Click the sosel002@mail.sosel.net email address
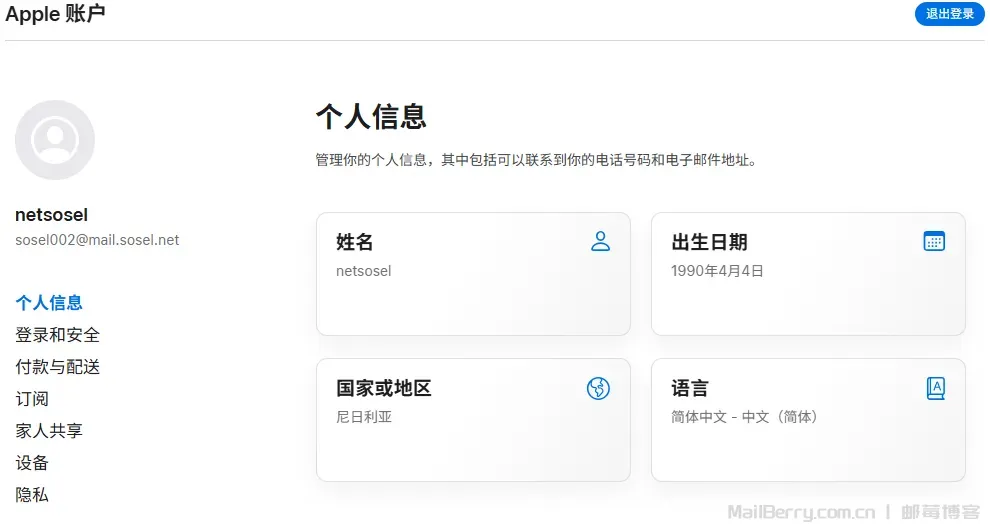The height and width of the screenshot is (532, 990). pyautogui.click(x=97, y=240)
